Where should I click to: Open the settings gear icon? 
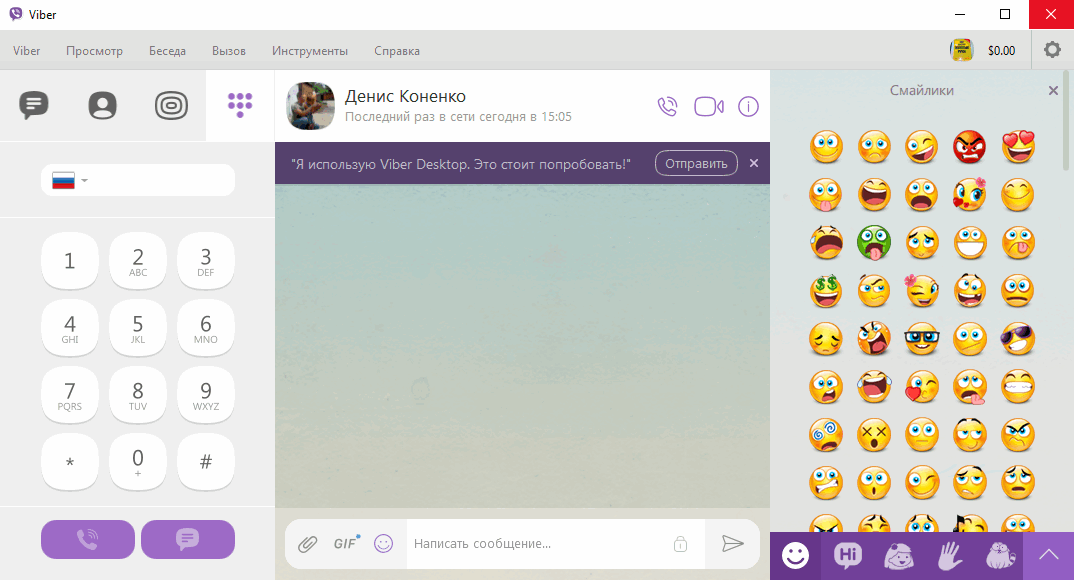pos(1052,50)
